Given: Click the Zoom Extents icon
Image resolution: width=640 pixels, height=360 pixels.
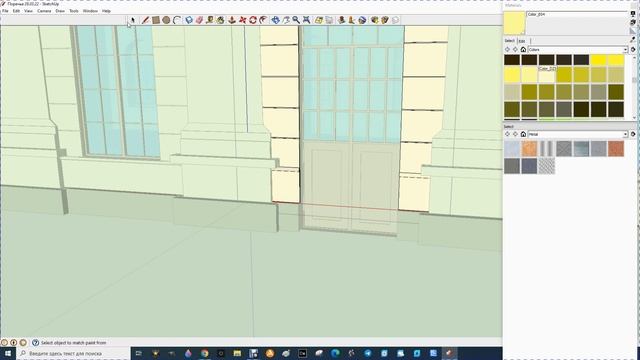Looking at the screenshot, I should coord(307,20).
